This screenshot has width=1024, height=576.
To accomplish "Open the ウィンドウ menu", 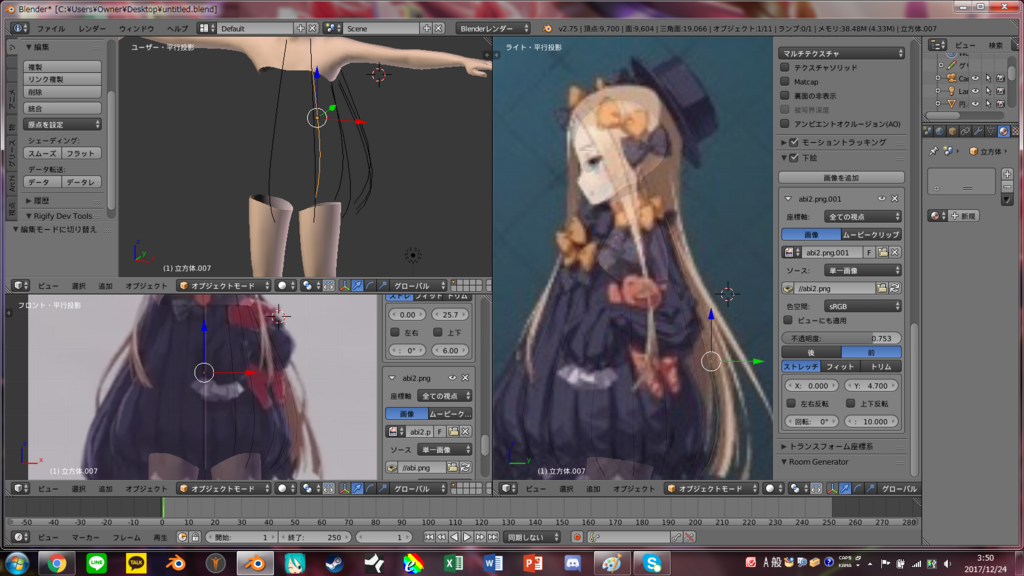I will click(136, 29).
